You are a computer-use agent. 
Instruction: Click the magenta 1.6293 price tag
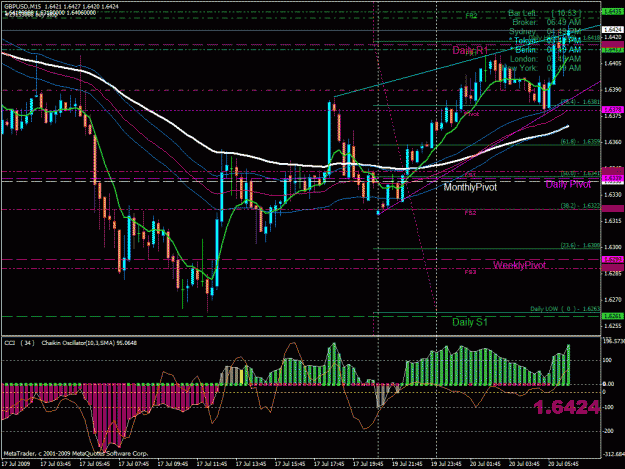coord(612,259)
